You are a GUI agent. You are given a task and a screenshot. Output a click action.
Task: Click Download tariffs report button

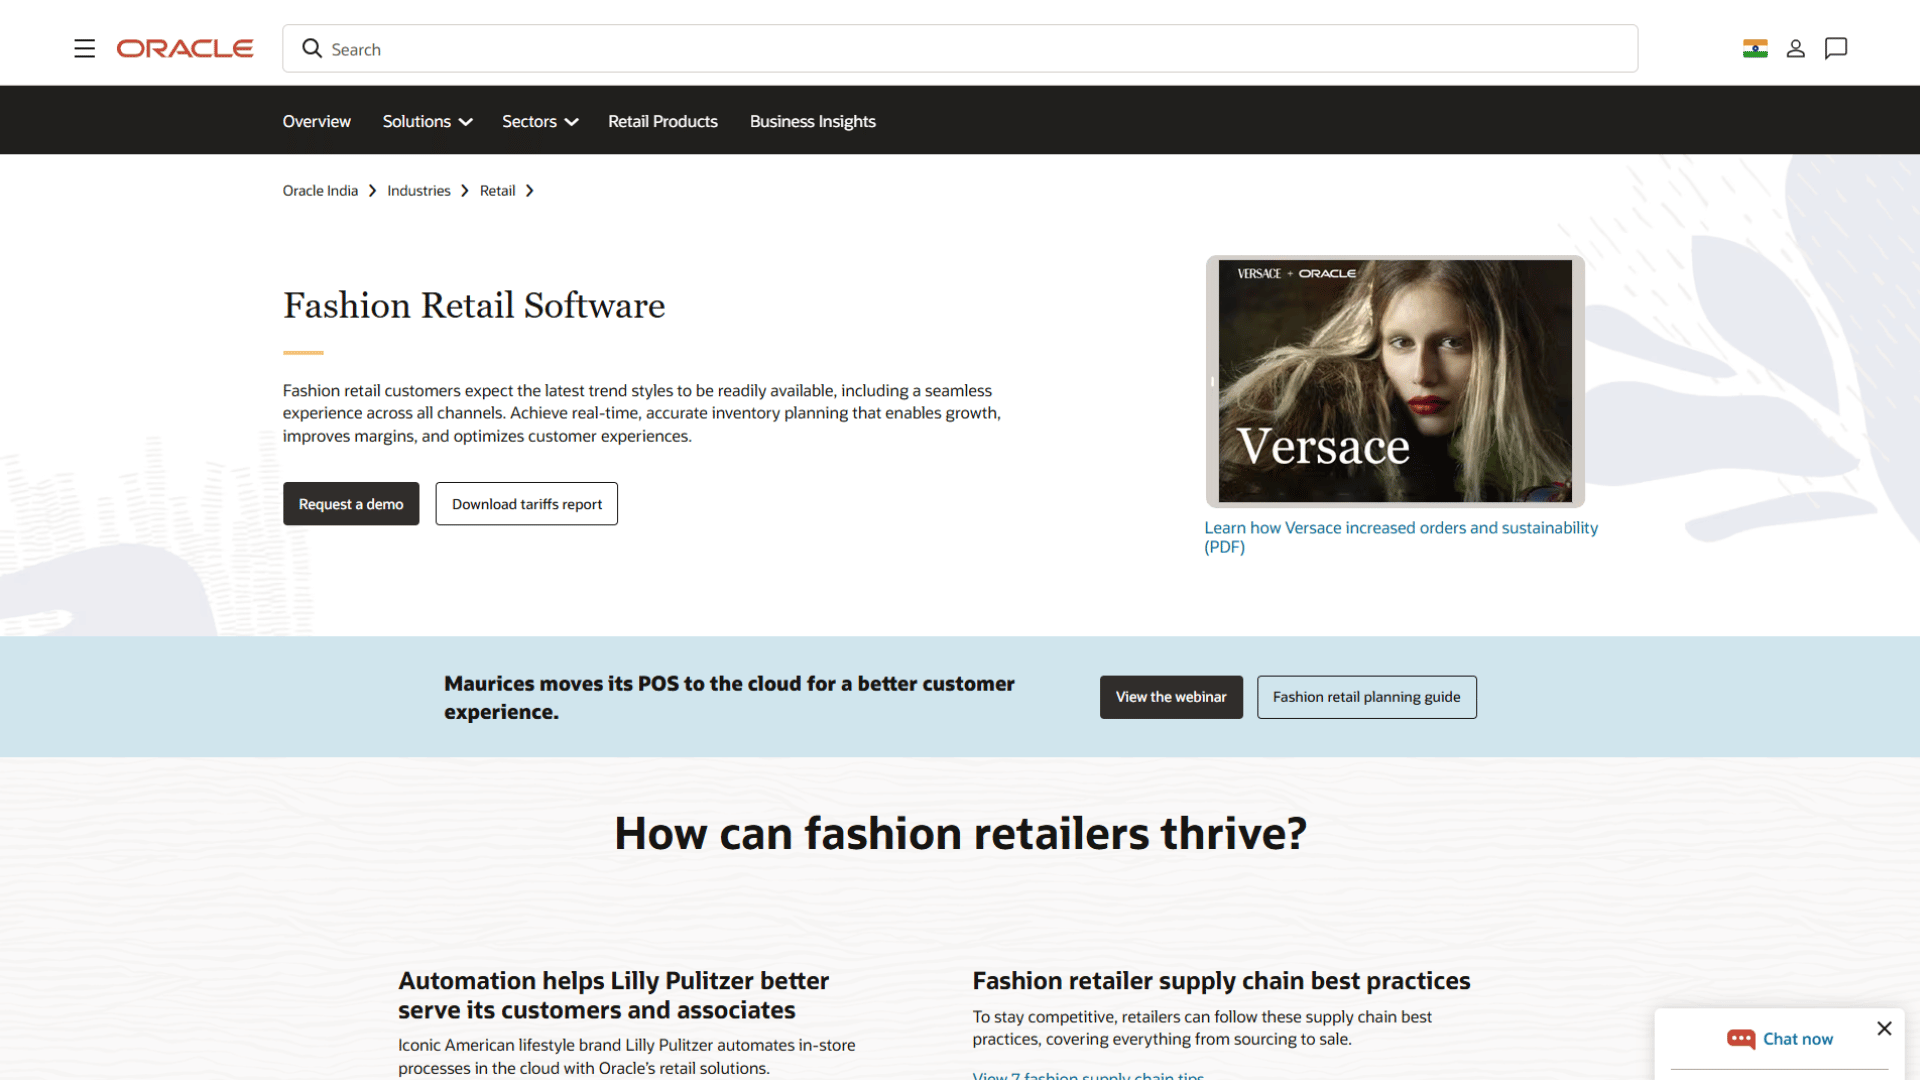[x=527, y=504]
